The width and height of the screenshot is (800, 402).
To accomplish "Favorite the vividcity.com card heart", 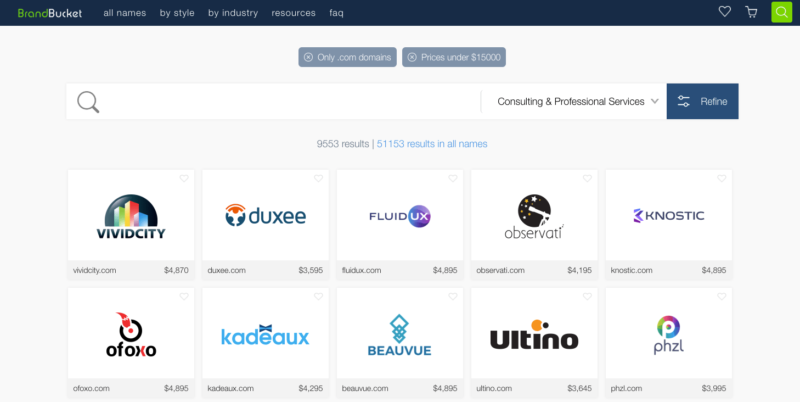I will click(x=184, y=179).
